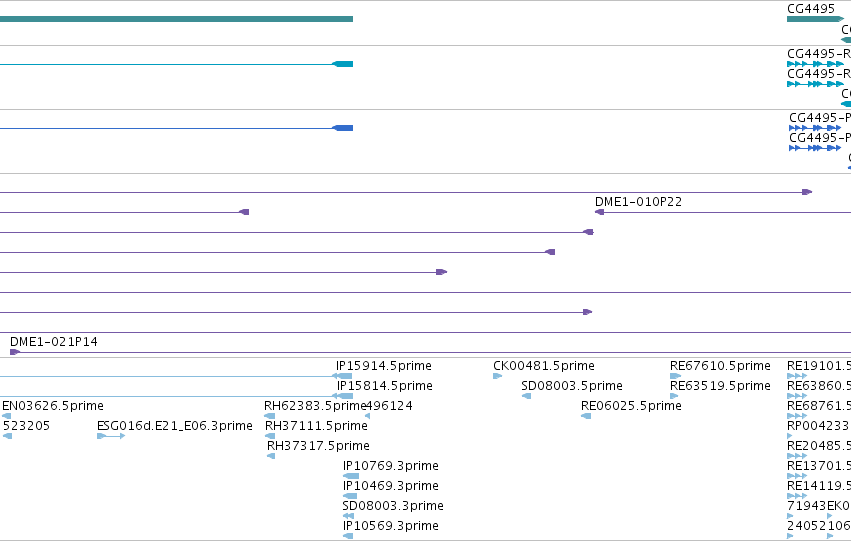851x541 pixels.
Task: Click the arrow glyph beside DME1-010P22
Action: 600,212
